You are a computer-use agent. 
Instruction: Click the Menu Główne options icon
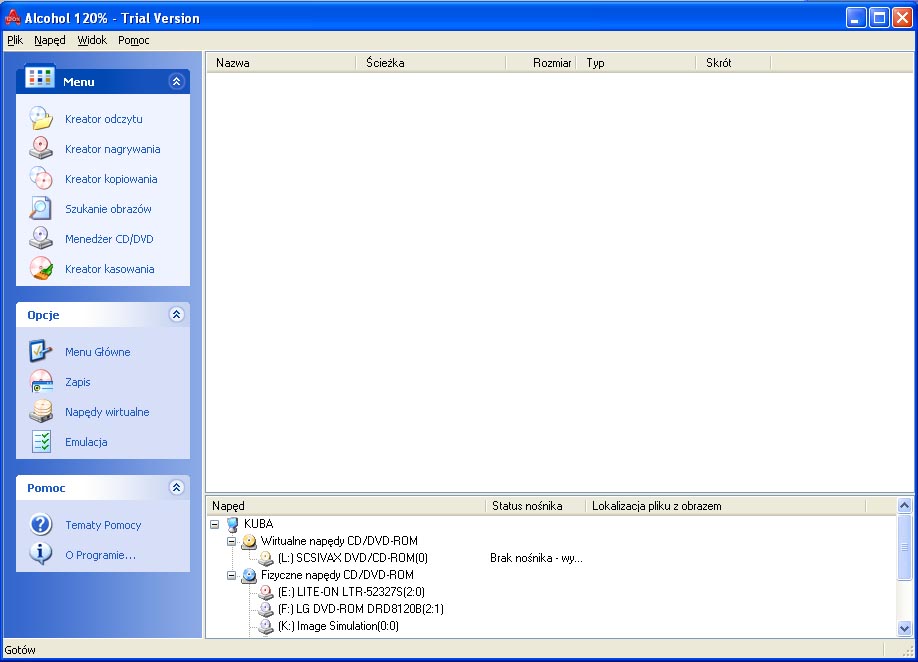[x=41, y=351]
